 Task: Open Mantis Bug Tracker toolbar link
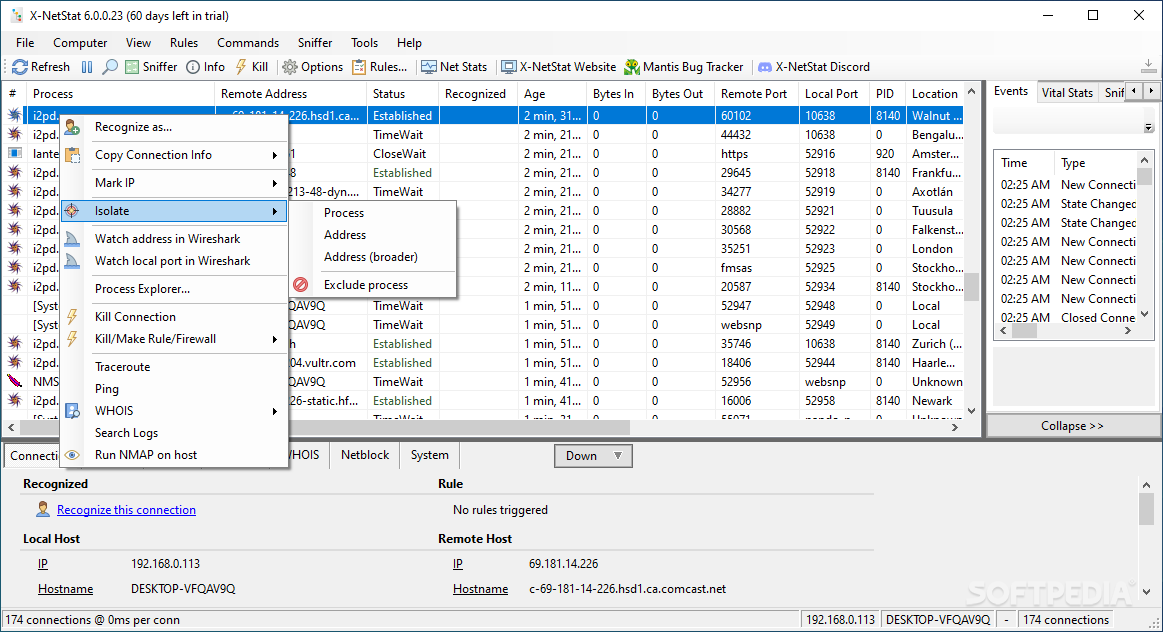click(x=683, y=67)
